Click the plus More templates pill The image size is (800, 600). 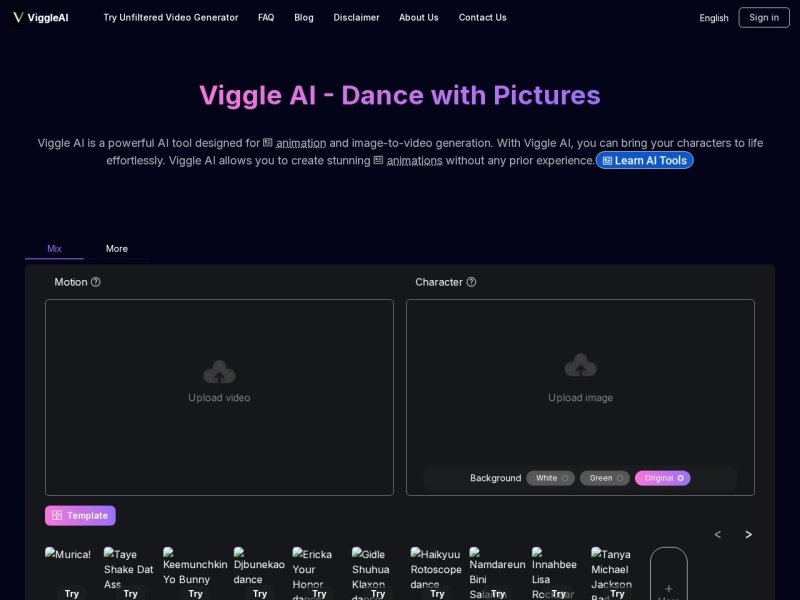[669, 574]
